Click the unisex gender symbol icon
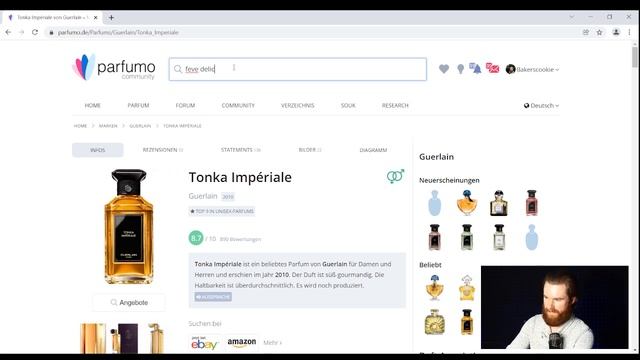The width and height of the screenshot is (640, 360). (x=395, y=176)
